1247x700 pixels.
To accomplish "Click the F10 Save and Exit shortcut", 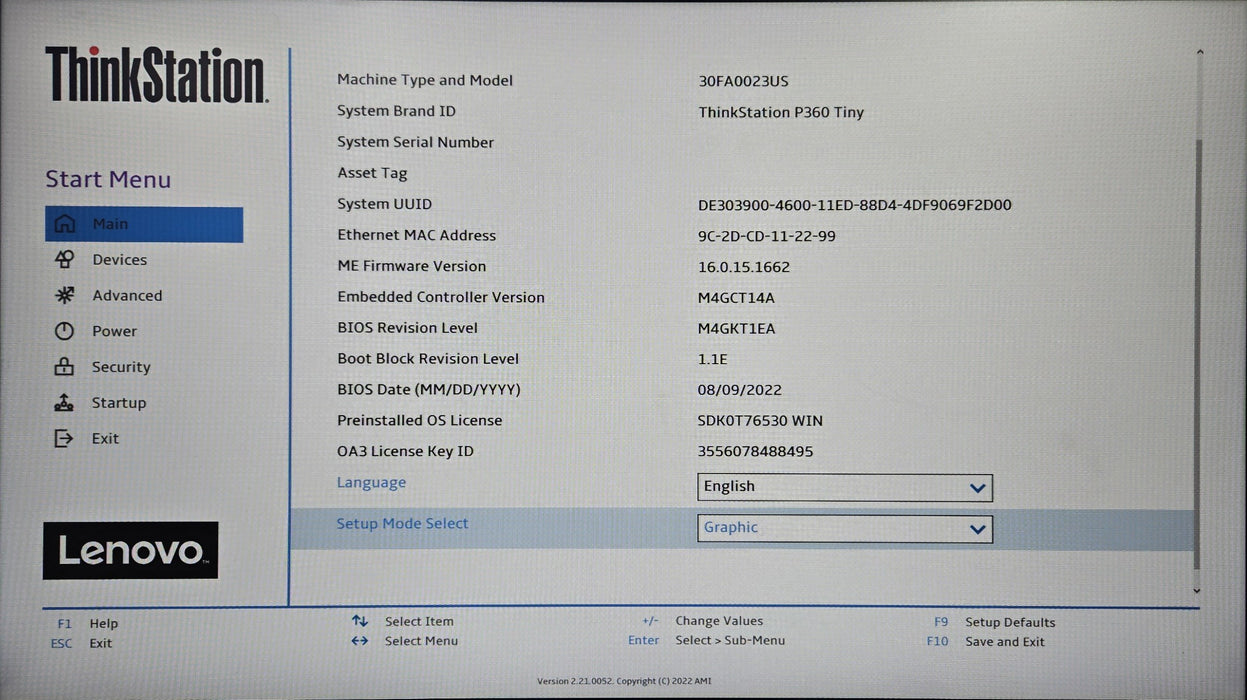I will click(x=986, y=642).
